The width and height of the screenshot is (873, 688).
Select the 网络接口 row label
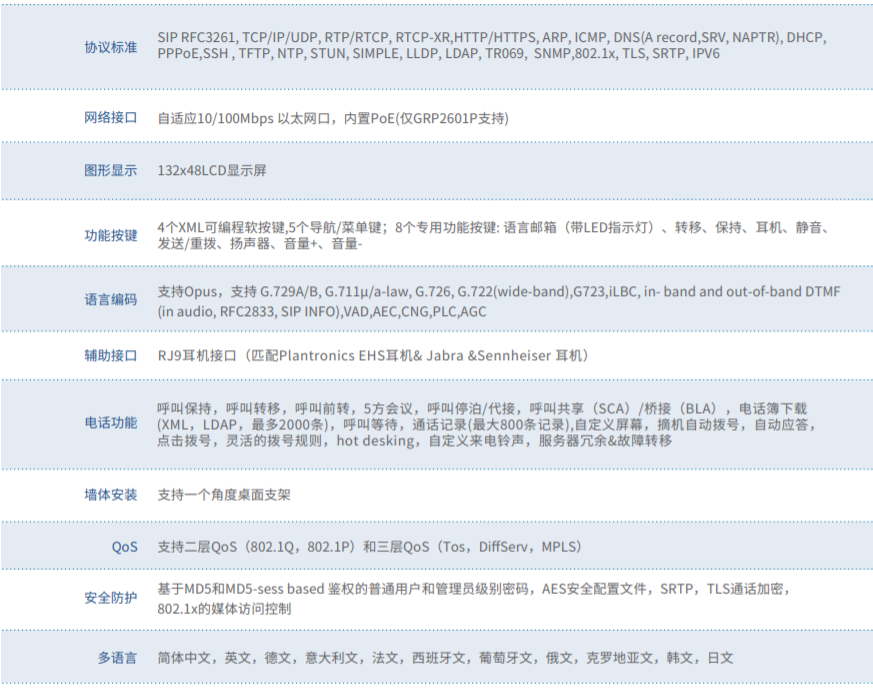(x=110, y=118)
